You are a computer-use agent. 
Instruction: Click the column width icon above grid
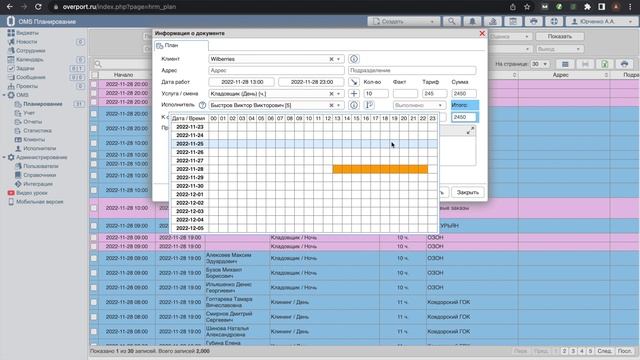tap(585, 64)
